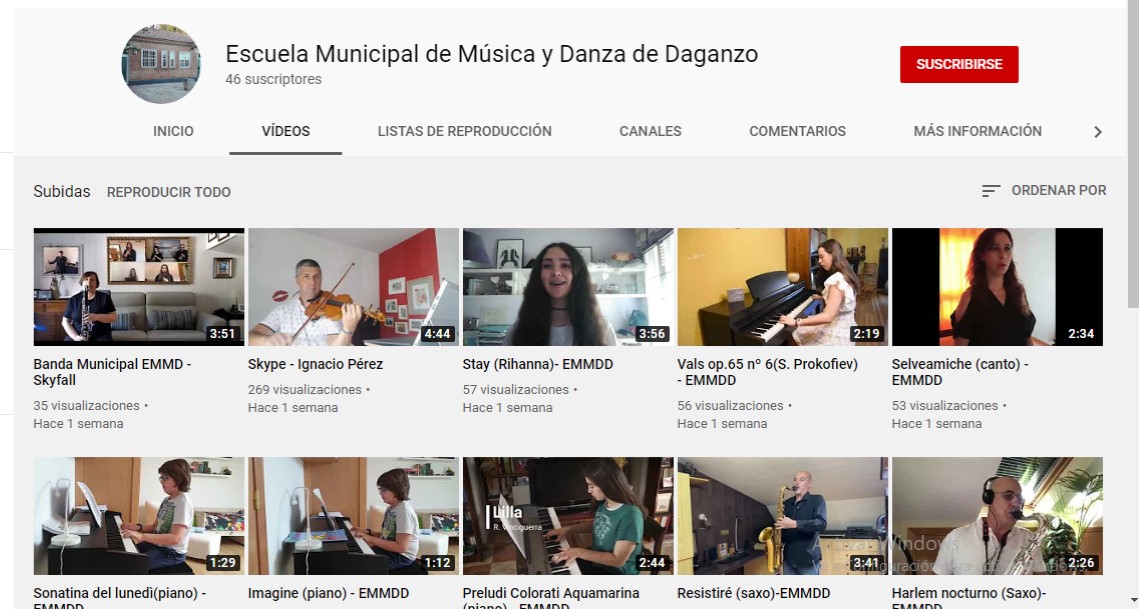The width and height of the screenshot is (1139, 609).
Task: View MÁS INFORMACIÓN about the channel
Action: click(977, 131)
